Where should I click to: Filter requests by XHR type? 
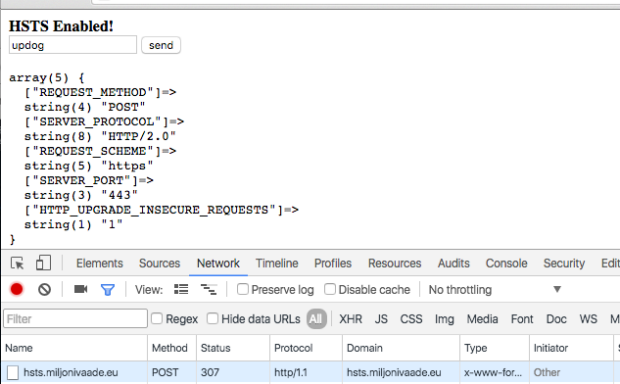[350, 319]
